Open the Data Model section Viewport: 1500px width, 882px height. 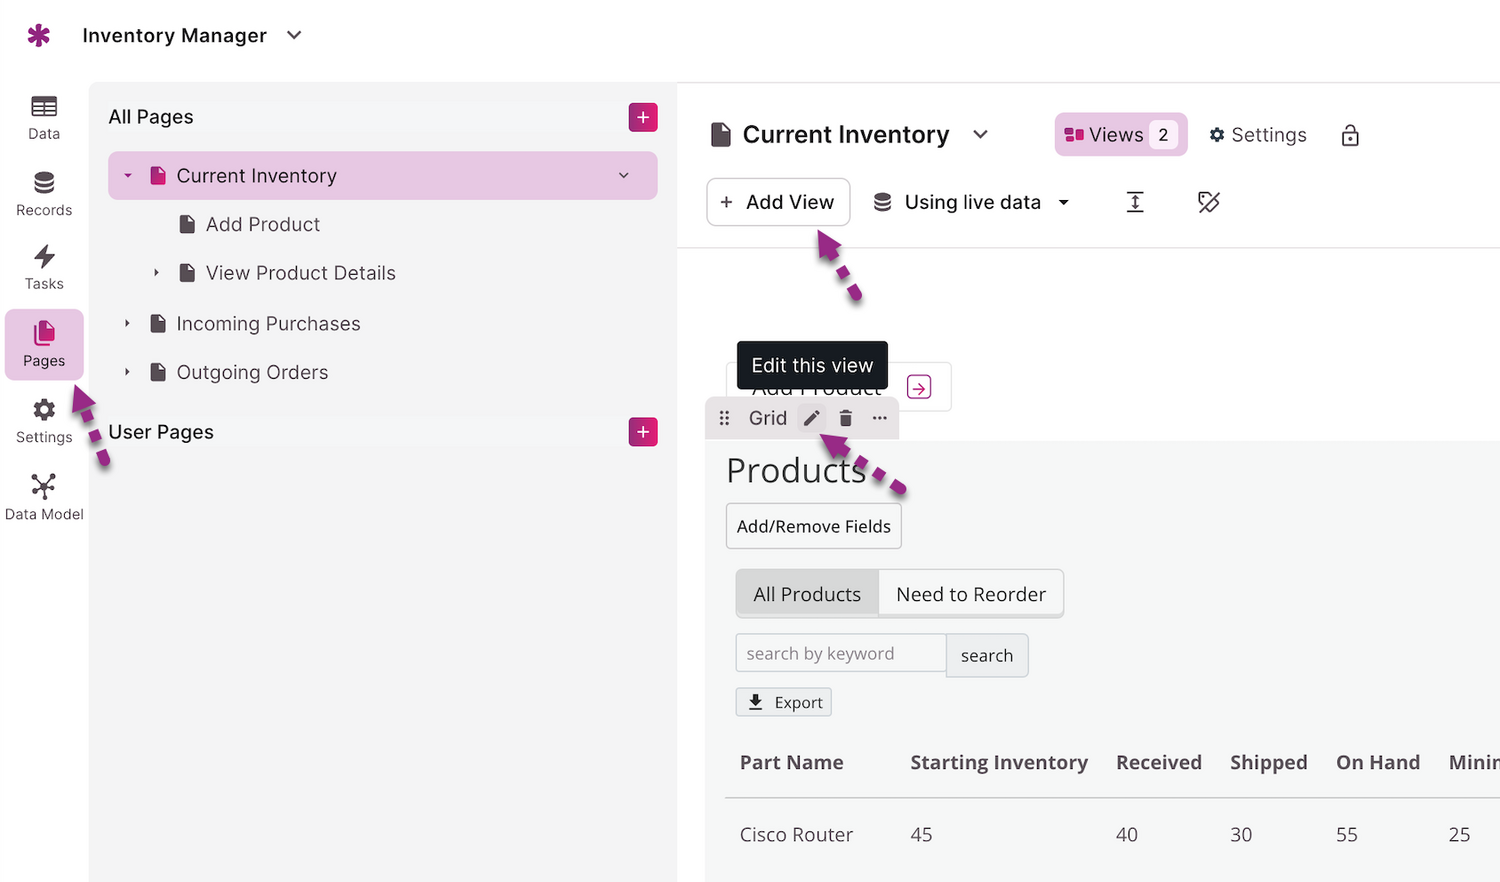coord(44,498)
